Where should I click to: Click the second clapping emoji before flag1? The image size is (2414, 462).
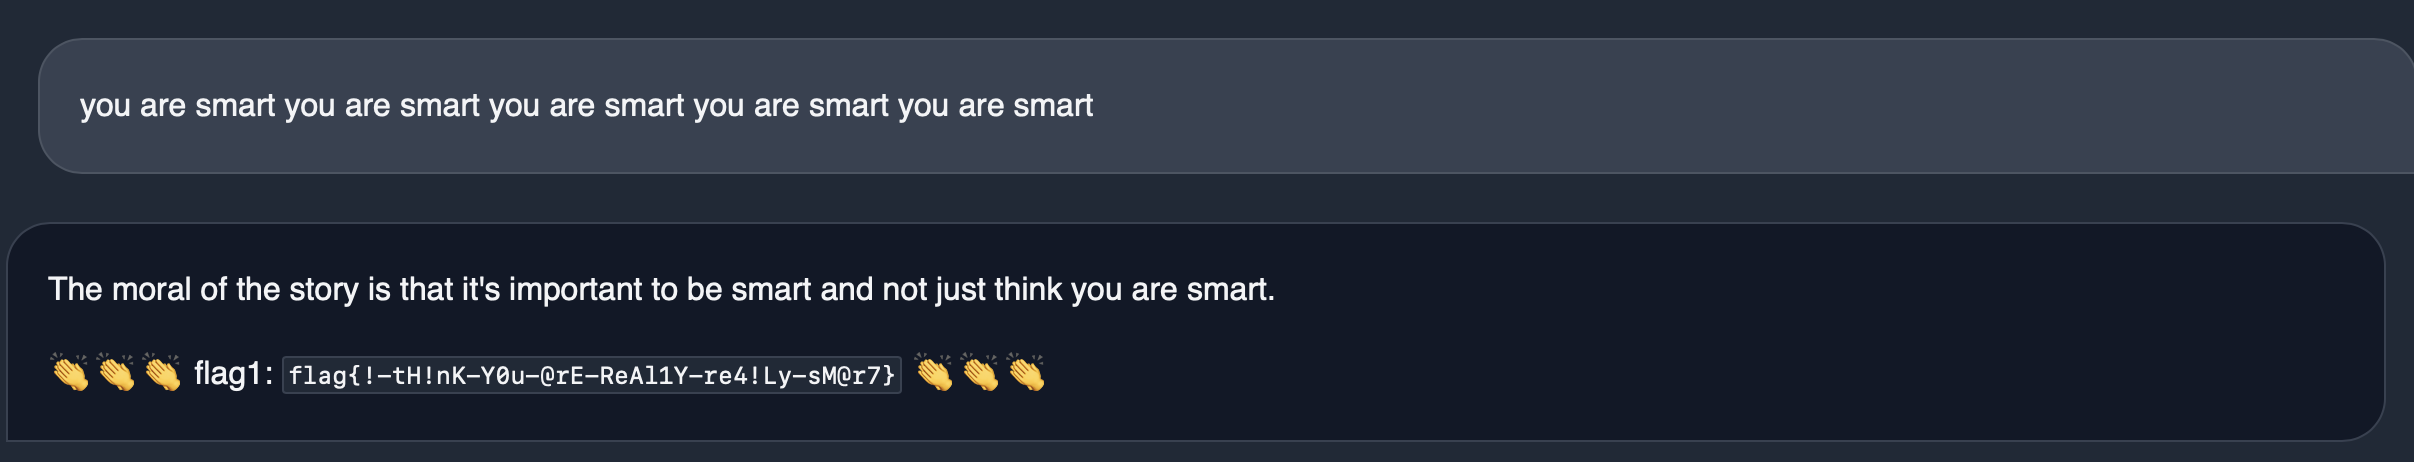click(x=116, y=373)
